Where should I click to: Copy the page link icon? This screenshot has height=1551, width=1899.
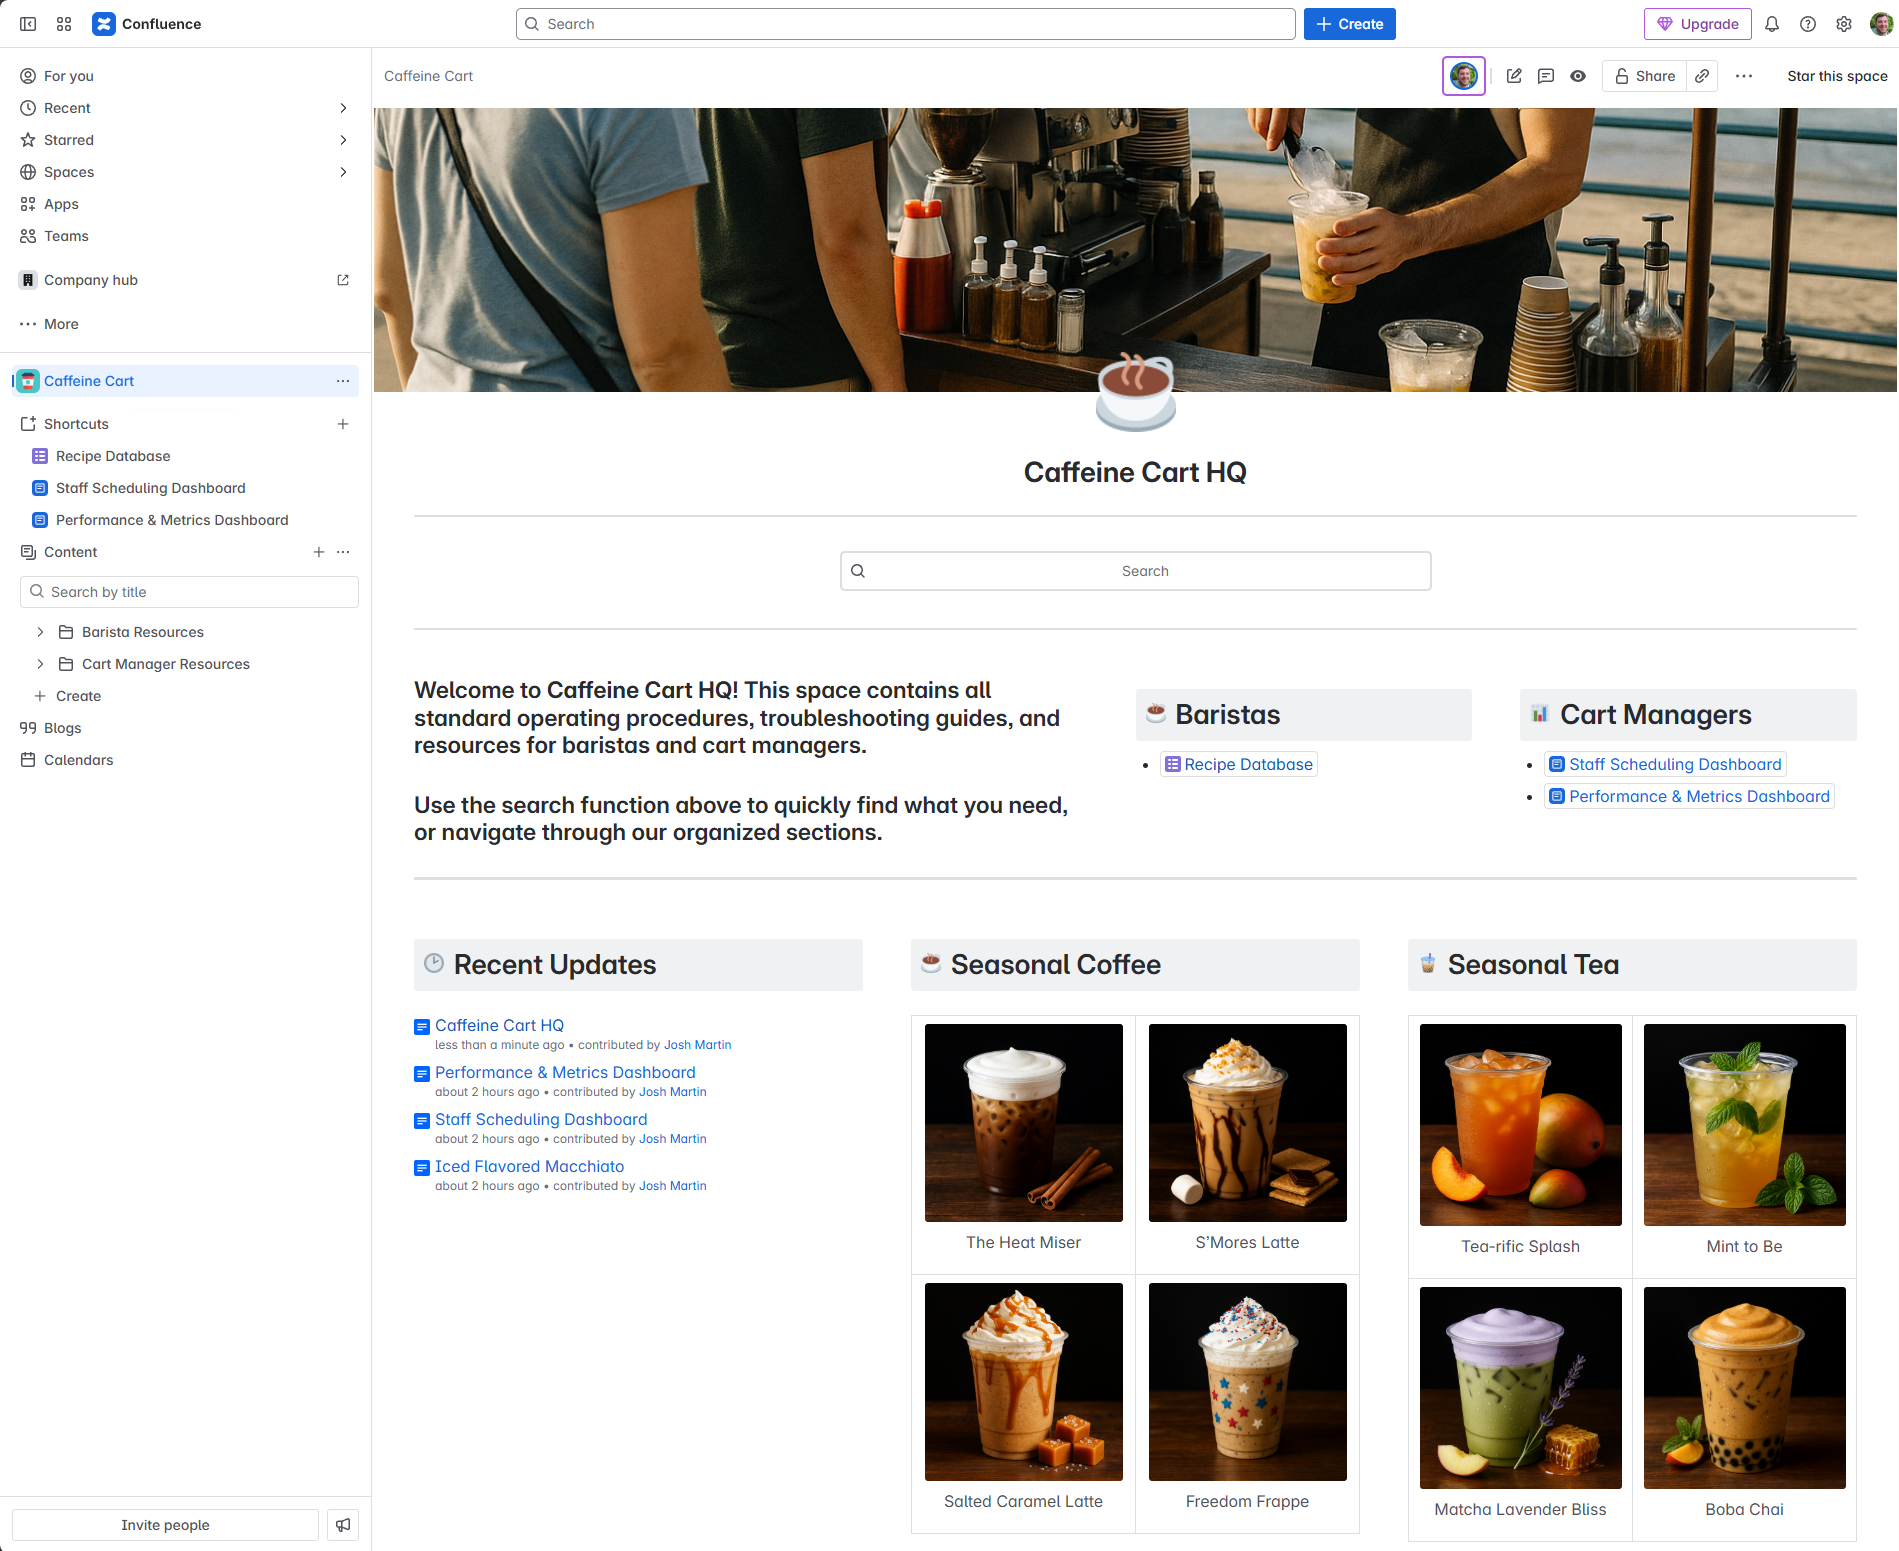pos(1702,76)
